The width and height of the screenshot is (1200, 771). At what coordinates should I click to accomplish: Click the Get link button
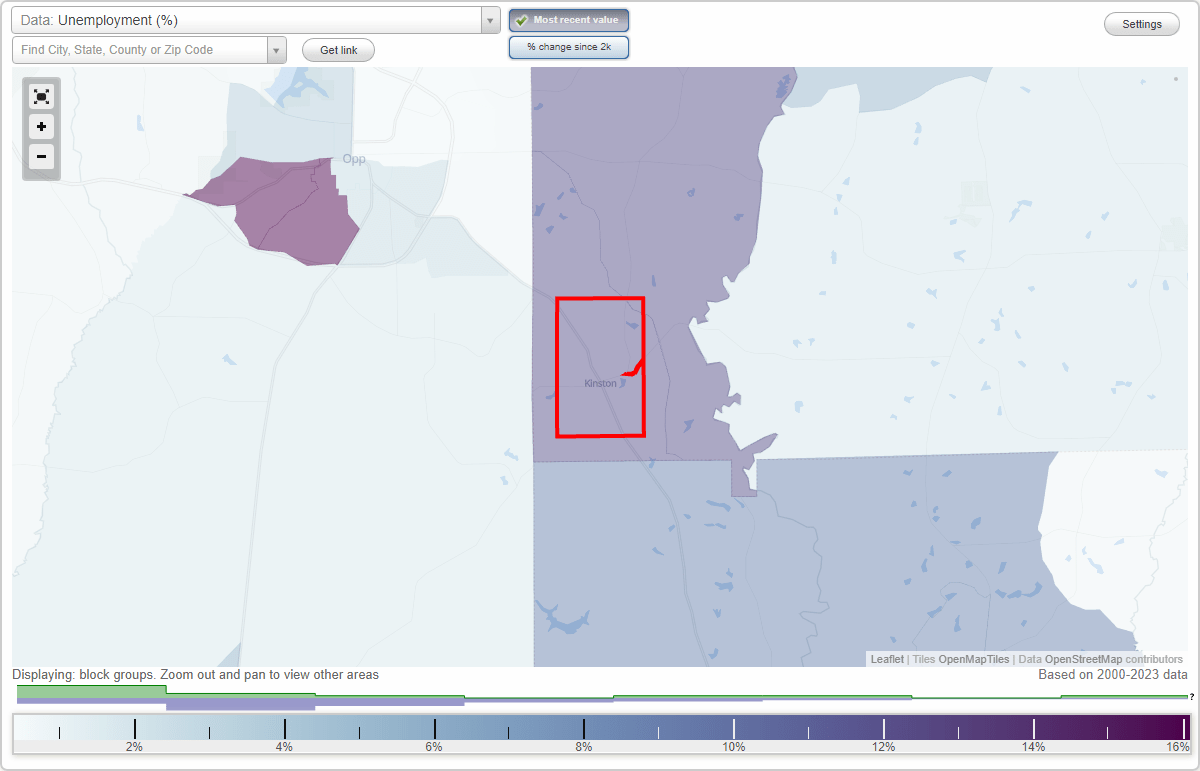[338, 50]
